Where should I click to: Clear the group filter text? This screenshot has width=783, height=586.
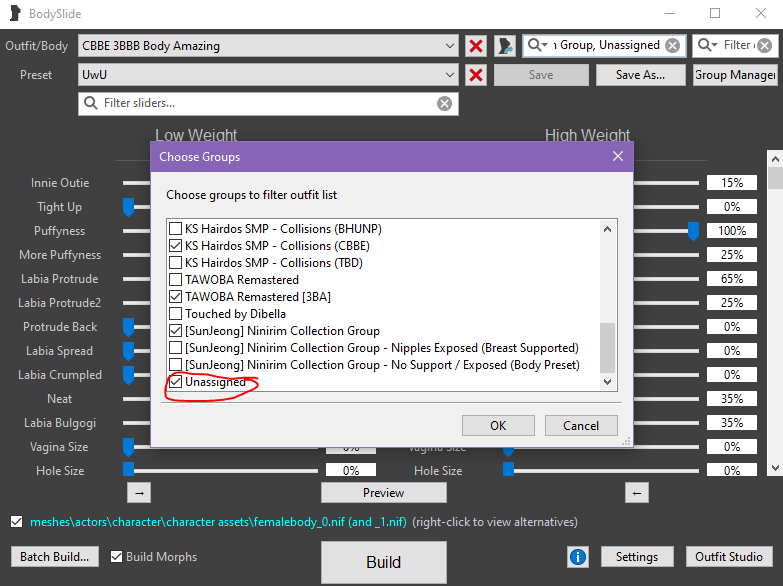click(673, 46)
